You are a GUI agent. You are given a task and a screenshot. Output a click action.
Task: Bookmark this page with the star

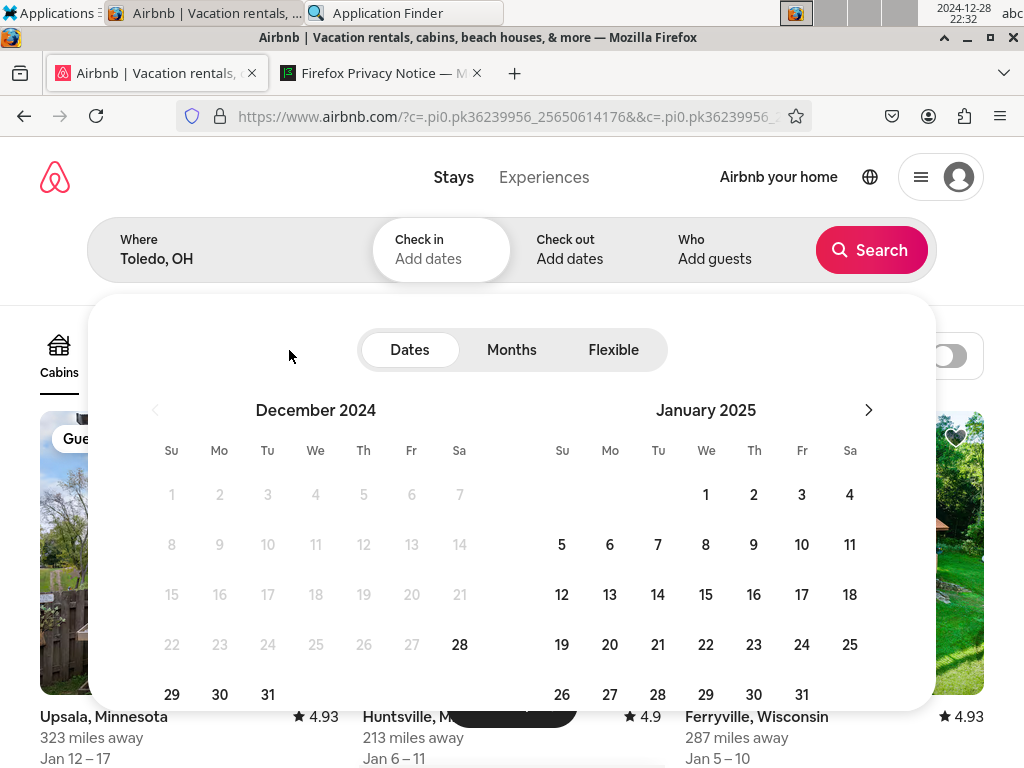coord(796,116)
